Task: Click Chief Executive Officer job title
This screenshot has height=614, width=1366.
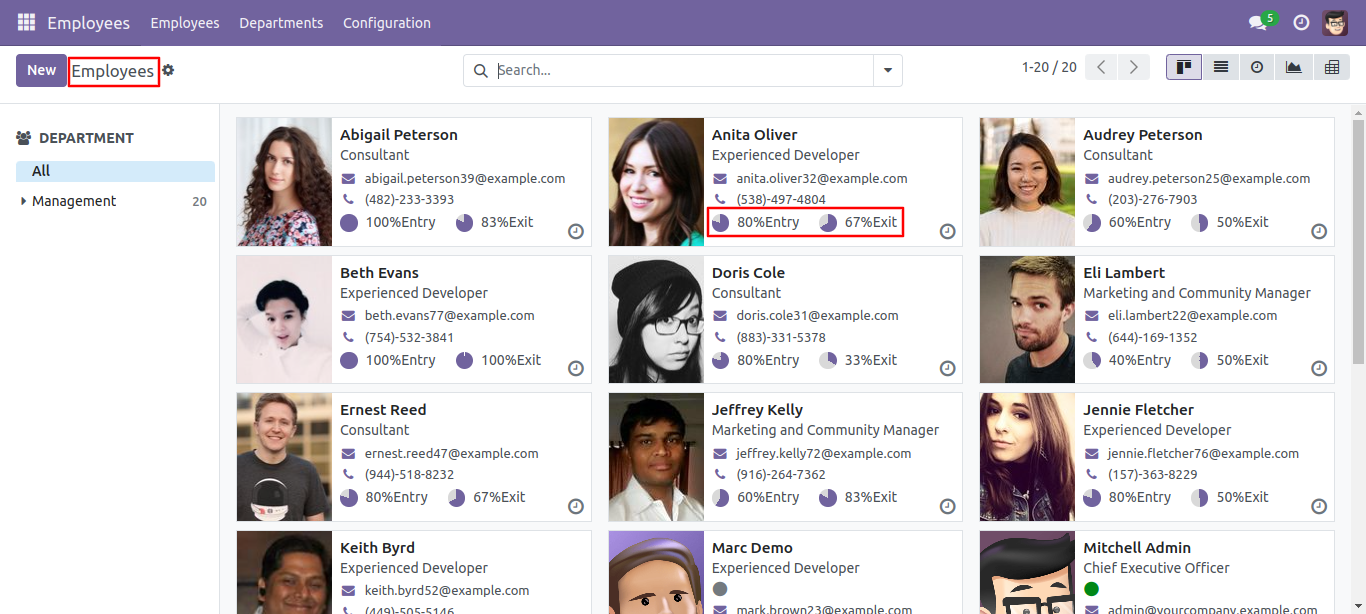Action: tap(1156, 568)
